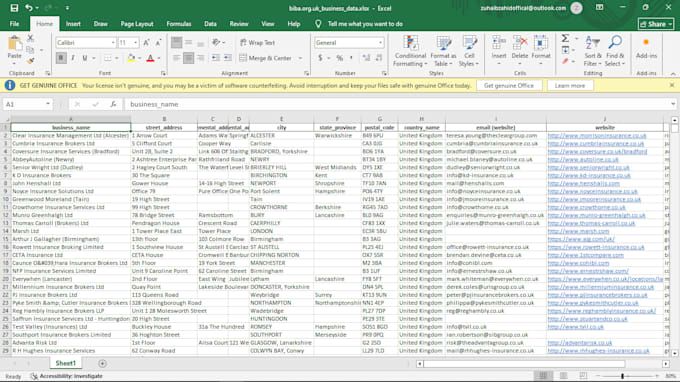Select the Sheet1 worksheet tab
This screenshot has width=680, height=382.
[x=65, y=363]
